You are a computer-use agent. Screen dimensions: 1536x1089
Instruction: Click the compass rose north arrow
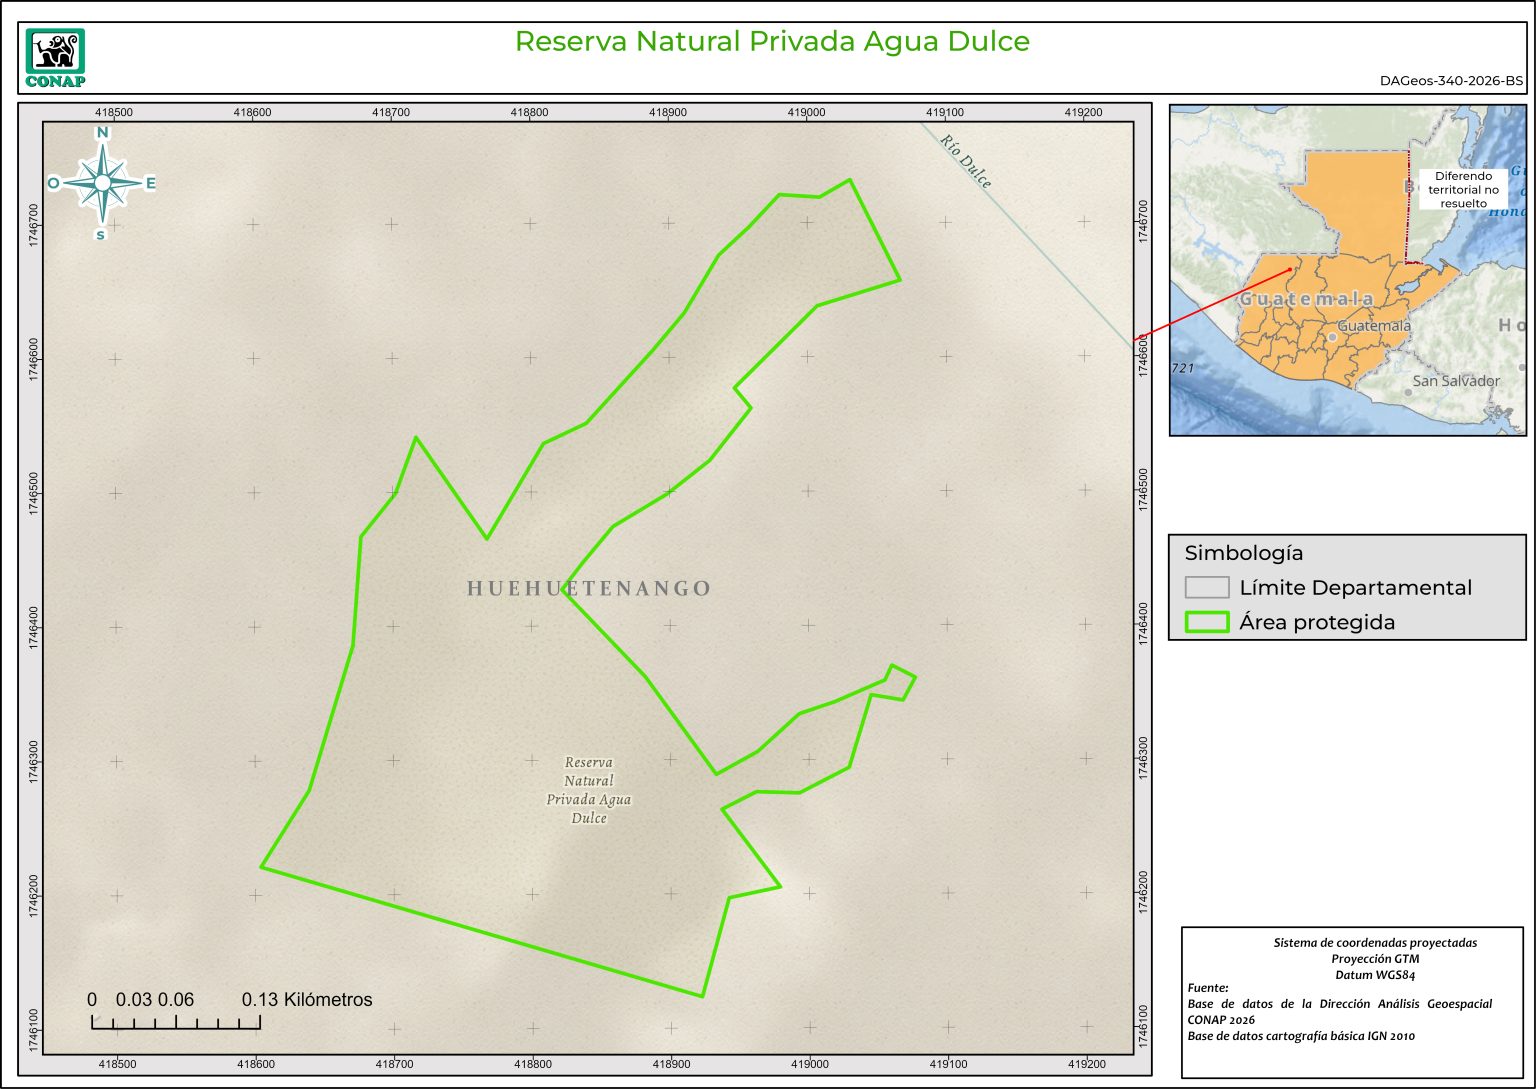click(102, 182)
